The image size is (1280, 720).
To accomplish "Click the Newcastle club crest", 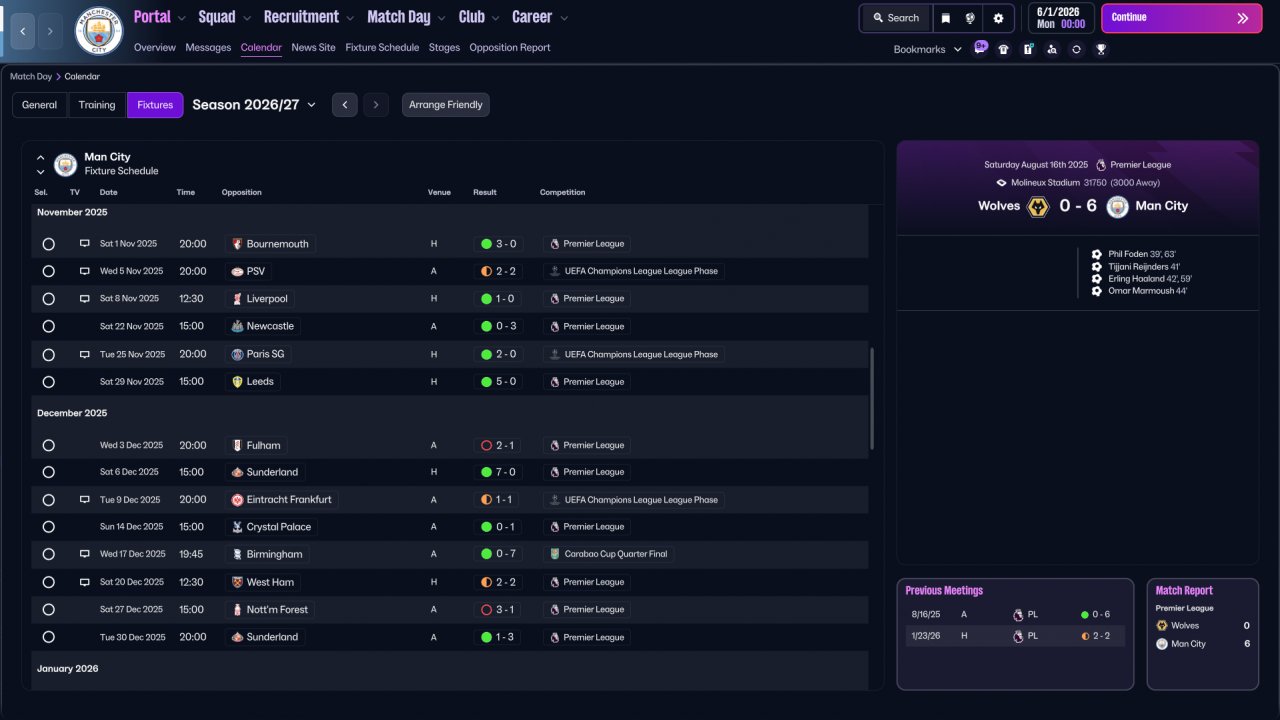I will (237, 326).
